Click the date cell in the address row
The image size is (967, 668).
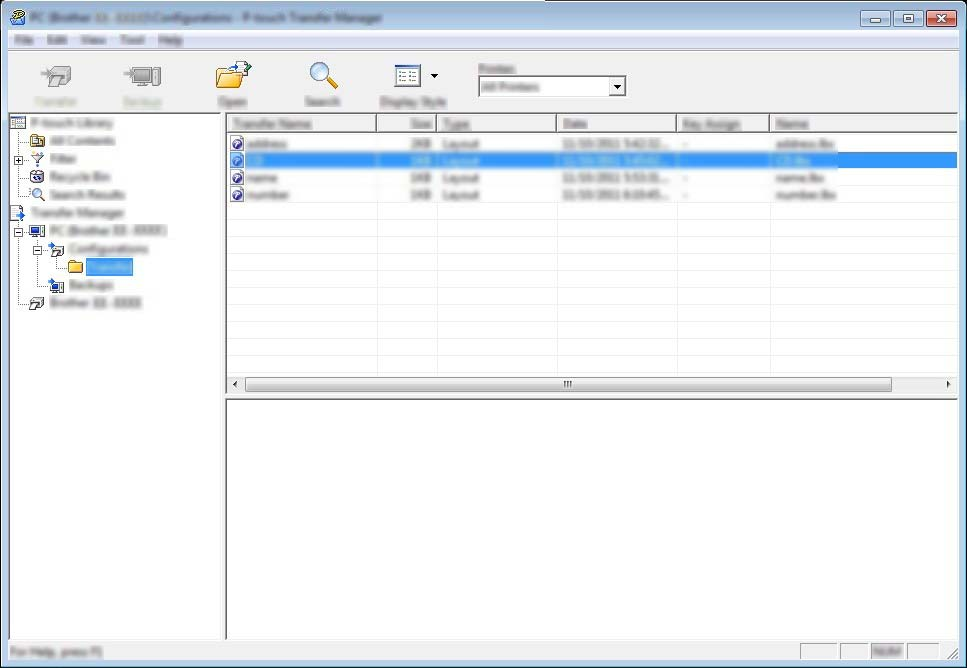pyautogui.click(x=615, y=144)
